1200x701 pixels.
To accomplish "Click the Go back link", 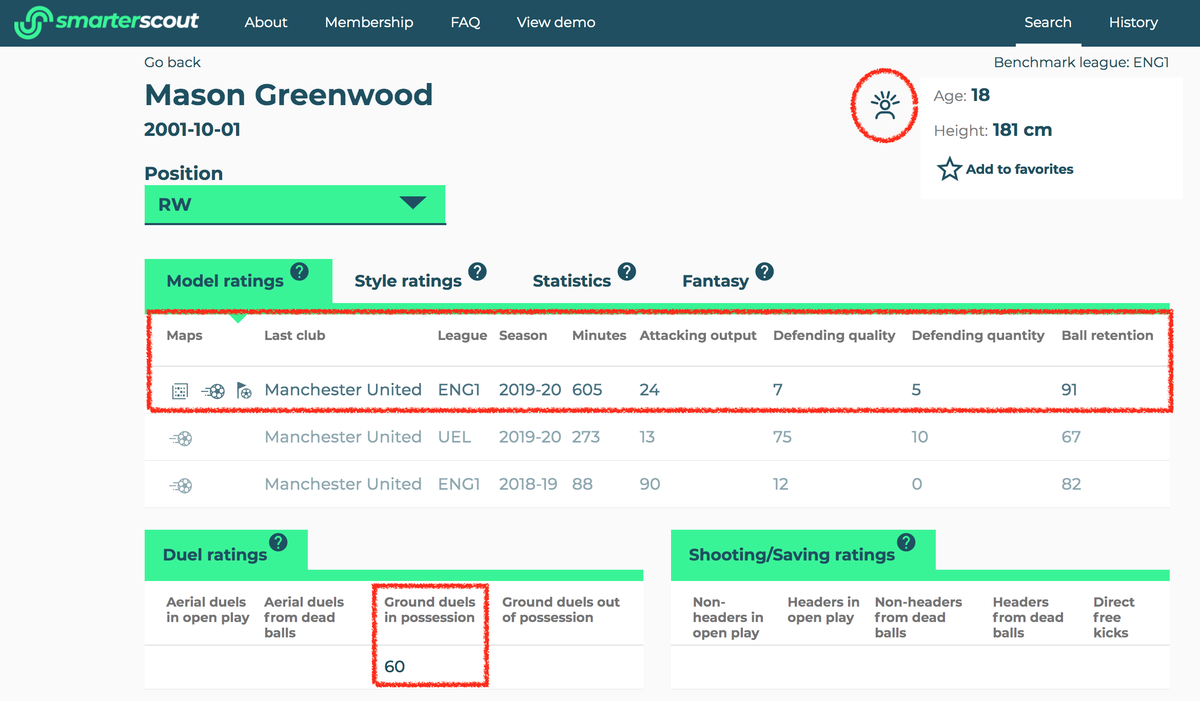I will coord(172,62).
